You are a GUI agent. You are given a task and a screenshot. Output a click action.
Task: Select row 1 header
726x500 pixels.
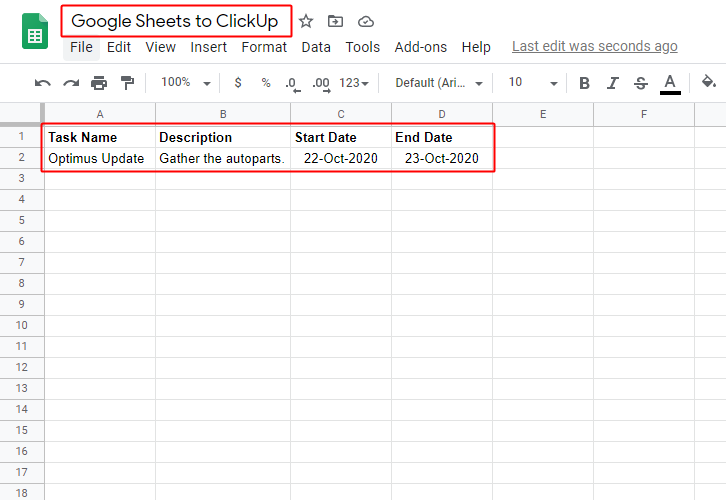(x=21, y=137)
